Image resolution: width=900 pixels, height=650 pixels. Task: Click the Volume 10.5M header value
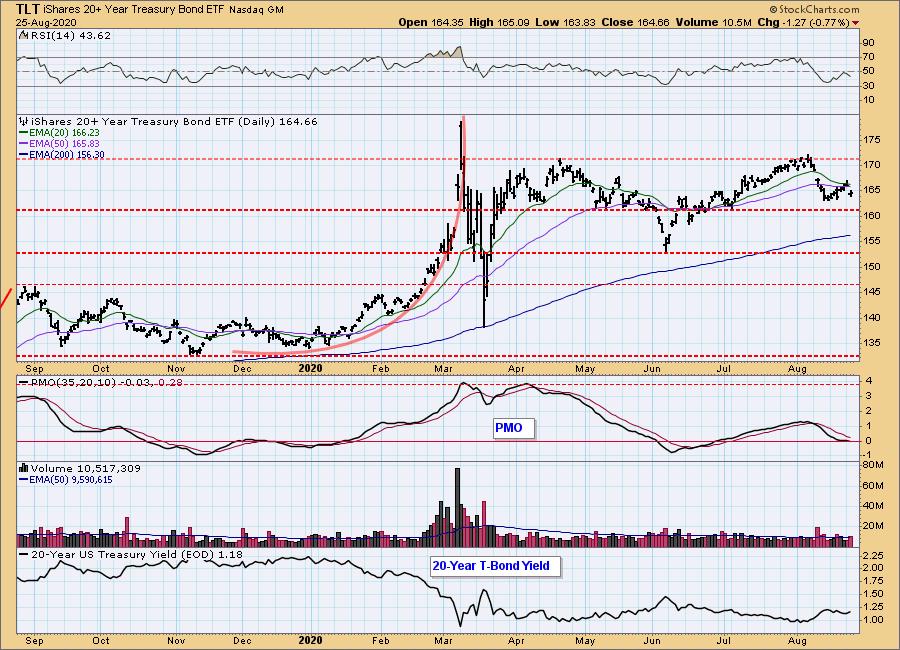click(x=713, y=22)
